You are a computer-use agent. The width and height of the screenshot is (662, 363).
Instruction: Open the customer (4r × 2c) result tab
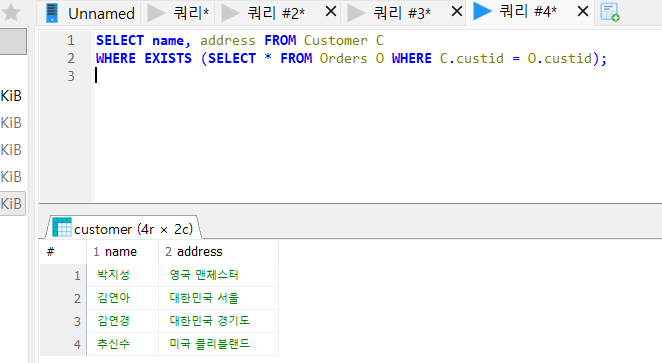[x=123, y=228]
